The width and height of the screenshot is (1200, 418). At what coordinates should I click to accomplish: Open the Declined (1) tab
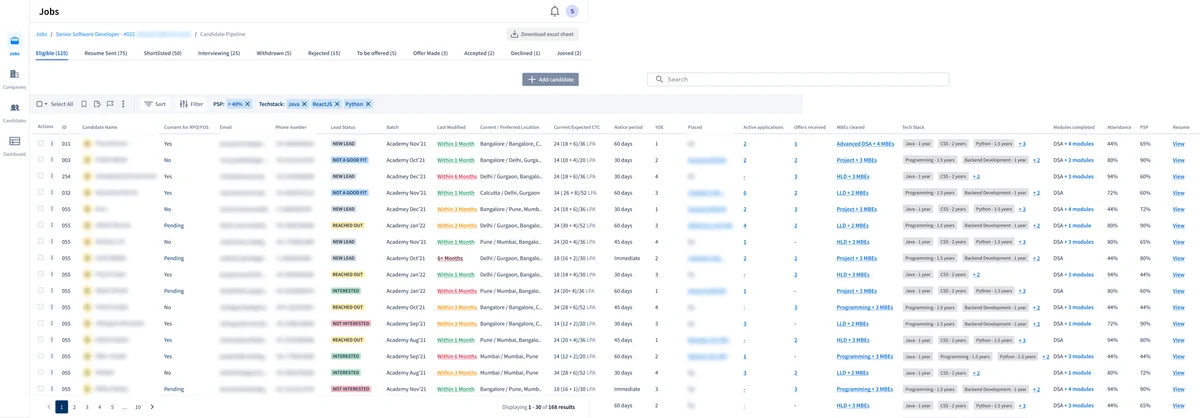(526, 53)
